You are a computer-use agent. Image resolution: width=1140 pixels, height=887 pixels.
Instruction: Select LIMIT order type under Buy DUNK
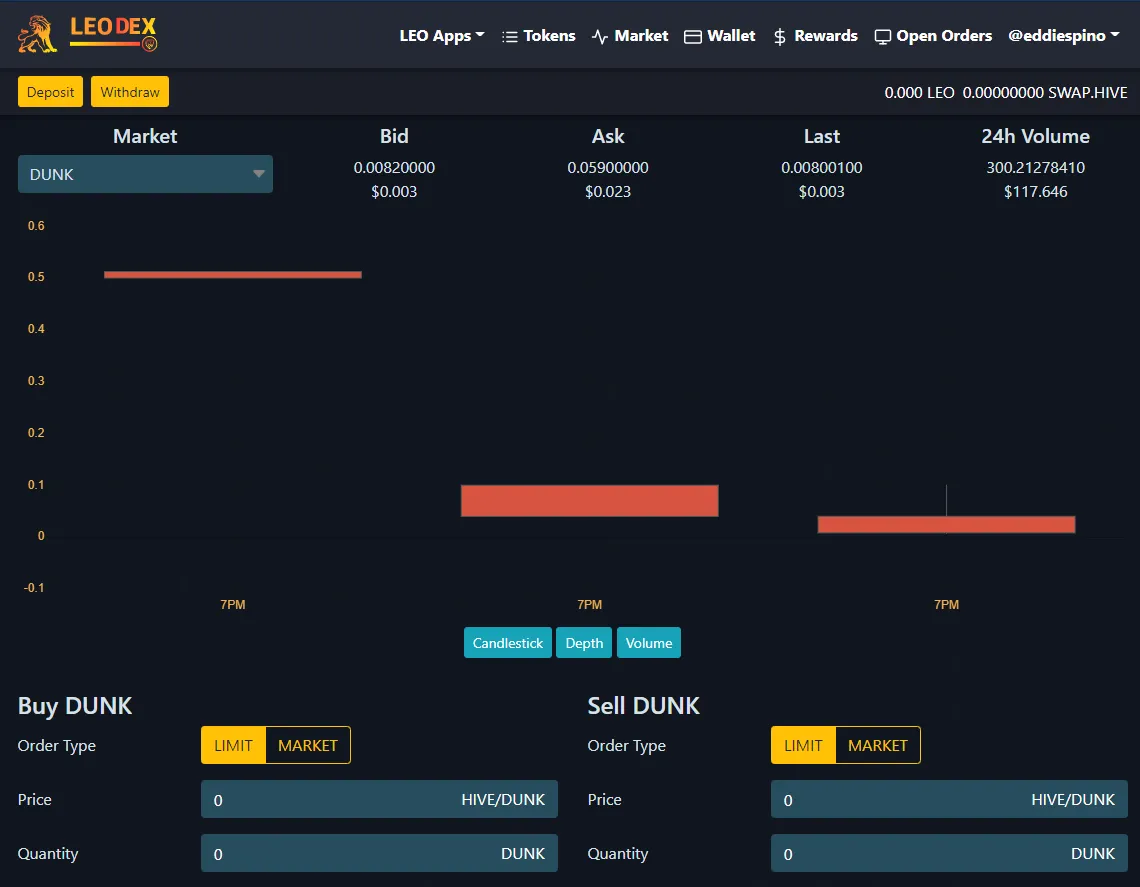(x=233, y=745)
